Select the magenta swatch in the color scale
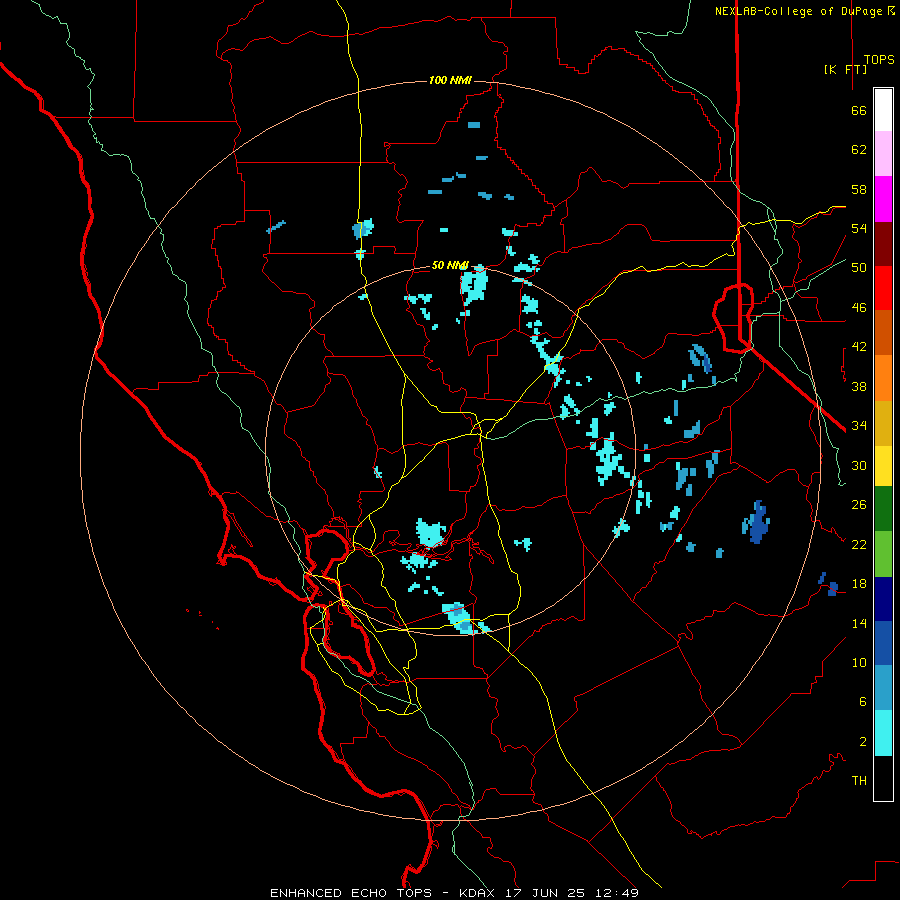This screenshot has height=900, width=900. tap(883, 199)
